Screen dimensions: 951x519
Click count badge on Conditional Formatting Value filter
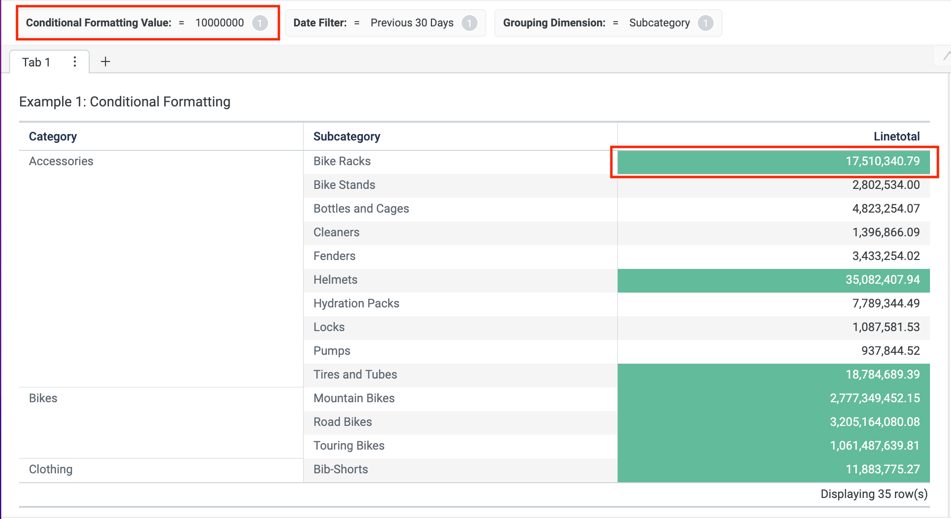pos(260,23)
